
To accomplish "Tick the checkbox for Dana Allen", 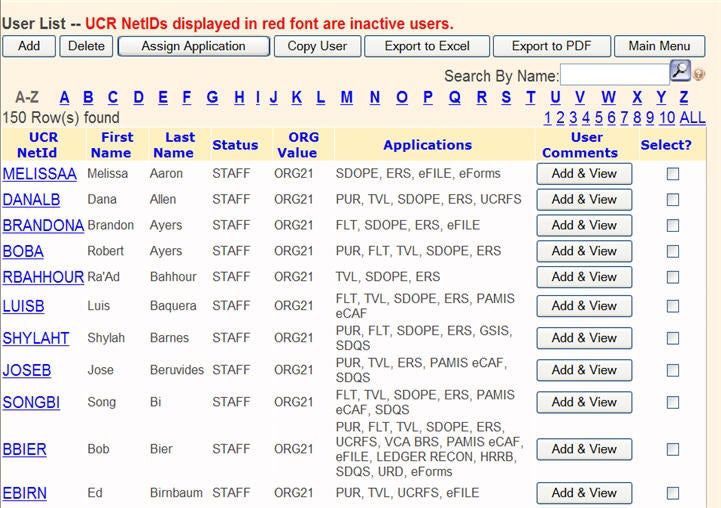I will 673,199.
